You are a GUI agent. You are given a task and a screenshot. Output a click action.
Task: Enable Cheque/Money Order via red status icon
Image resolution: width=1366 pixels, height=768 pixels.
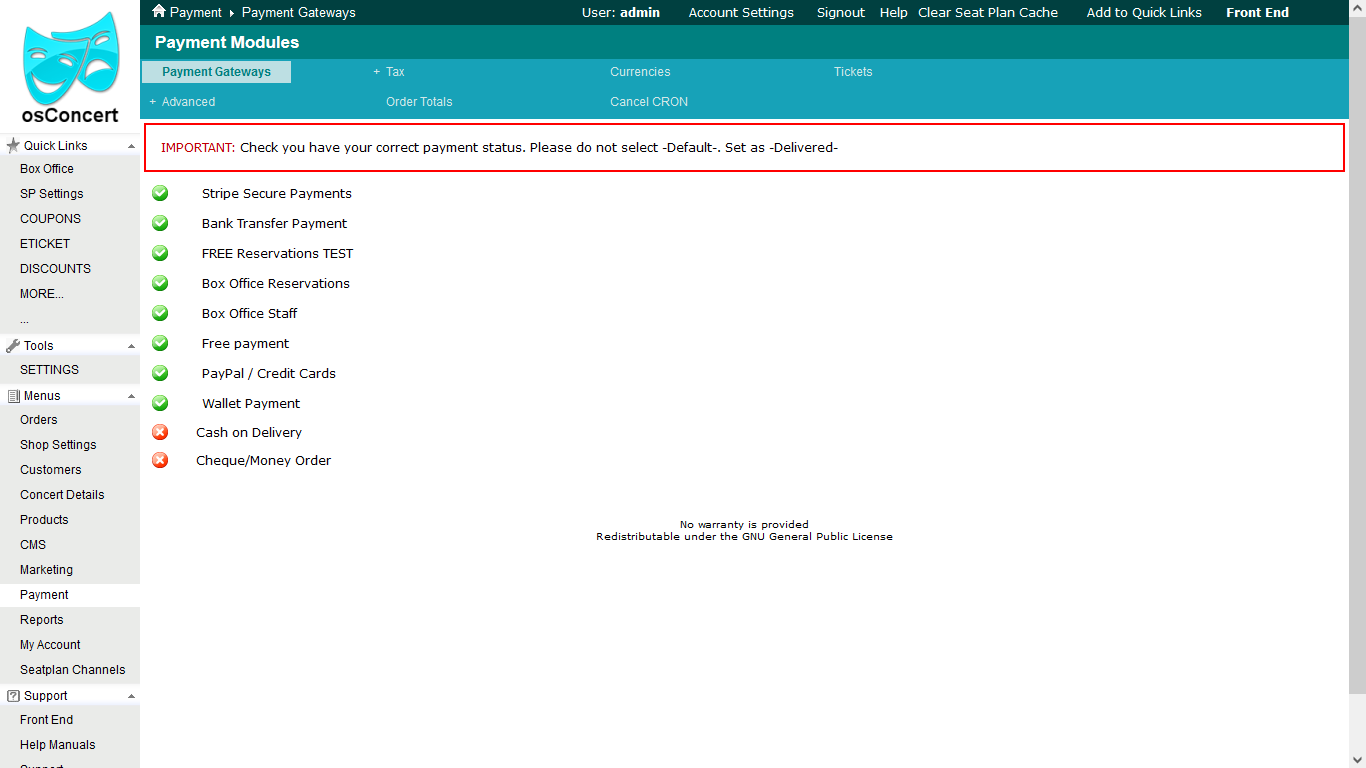(160, 460)
